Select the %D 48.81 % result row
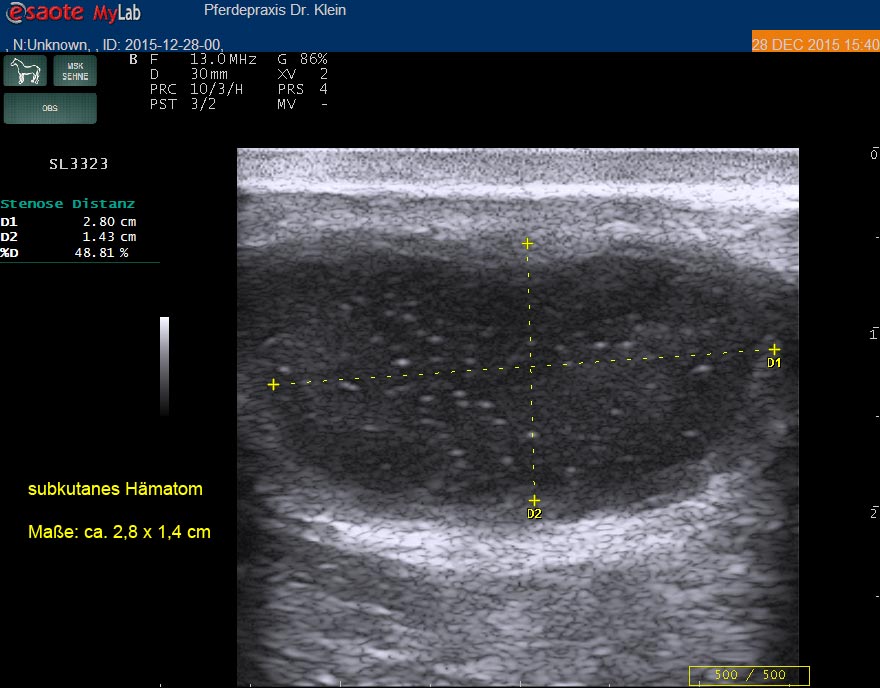 pos(68,253)
